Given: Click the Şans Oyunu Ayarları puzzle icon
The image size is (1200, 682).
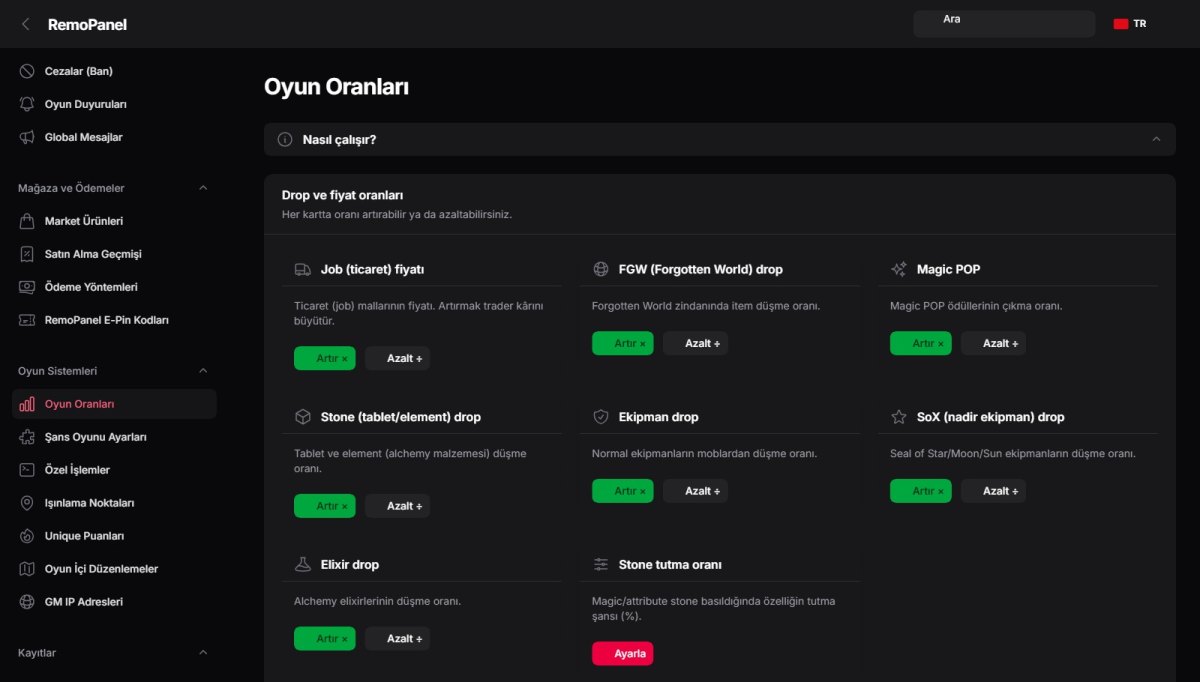Looking at the screenshot, I should click(x=27, y=437).
